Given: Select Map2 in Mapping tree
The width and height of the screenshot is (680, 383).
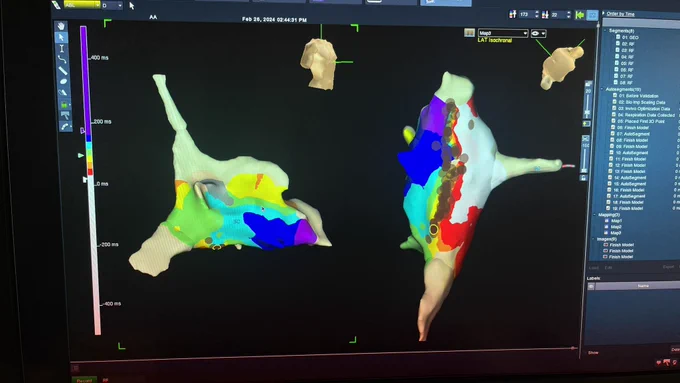Looking at the screenshot, I should (616, 226).
